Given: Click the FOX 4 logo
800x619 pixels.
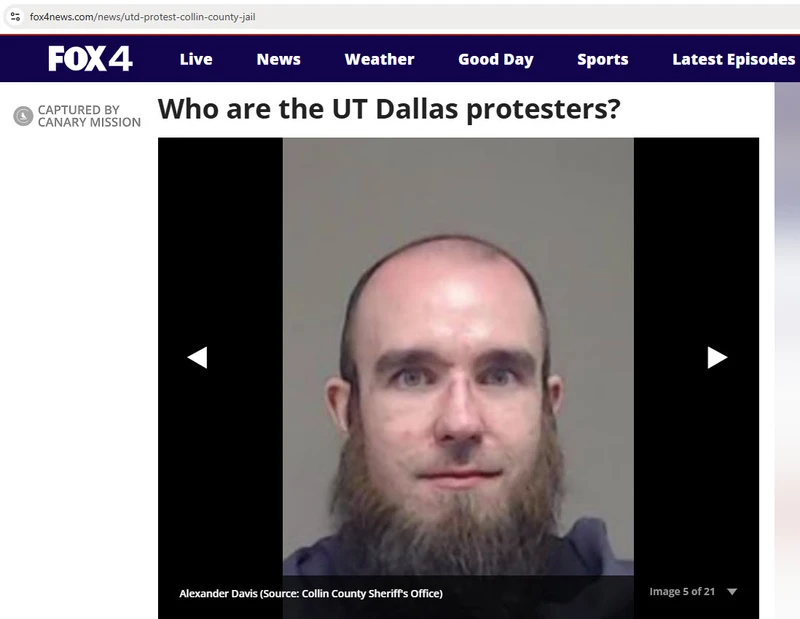Looking at the screenshot, I should tap(90, 59).
